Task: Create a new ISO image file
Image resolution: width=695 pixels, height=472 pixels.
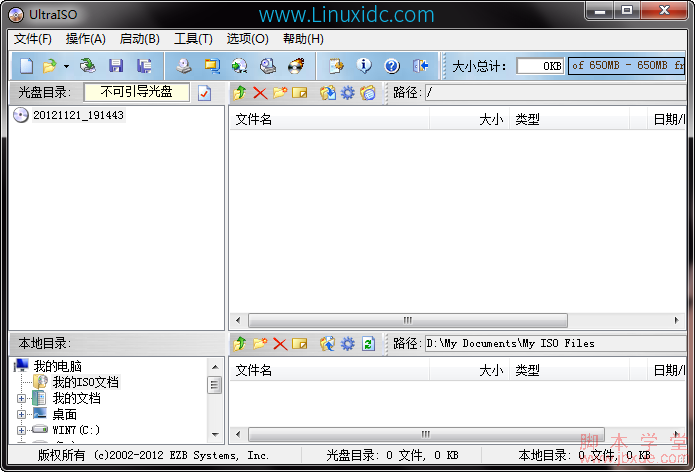Action: click(27, 66)
